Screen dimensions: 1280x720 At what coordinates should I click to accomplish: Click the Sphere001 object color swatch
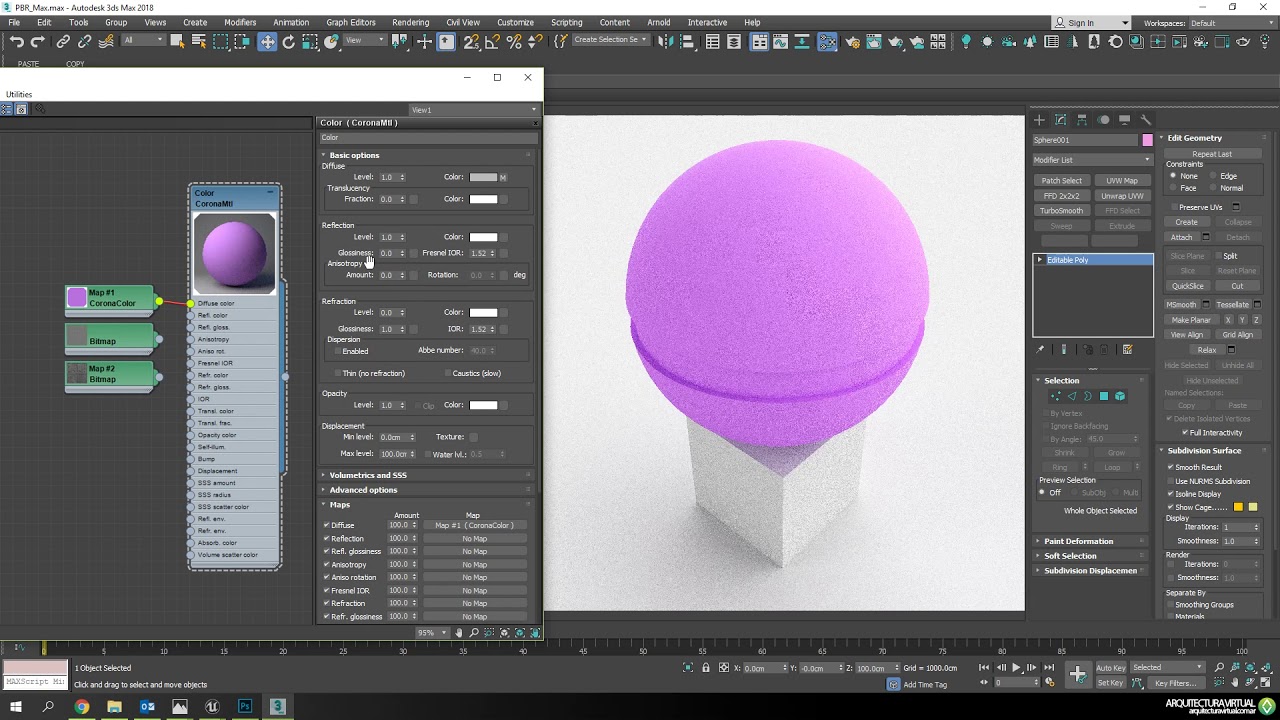point(1147,140)
